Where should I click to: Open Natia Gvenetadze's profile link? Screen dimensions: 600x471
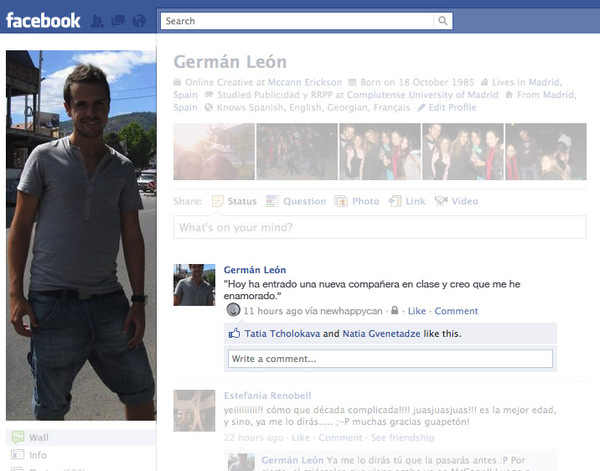point(381,334)
